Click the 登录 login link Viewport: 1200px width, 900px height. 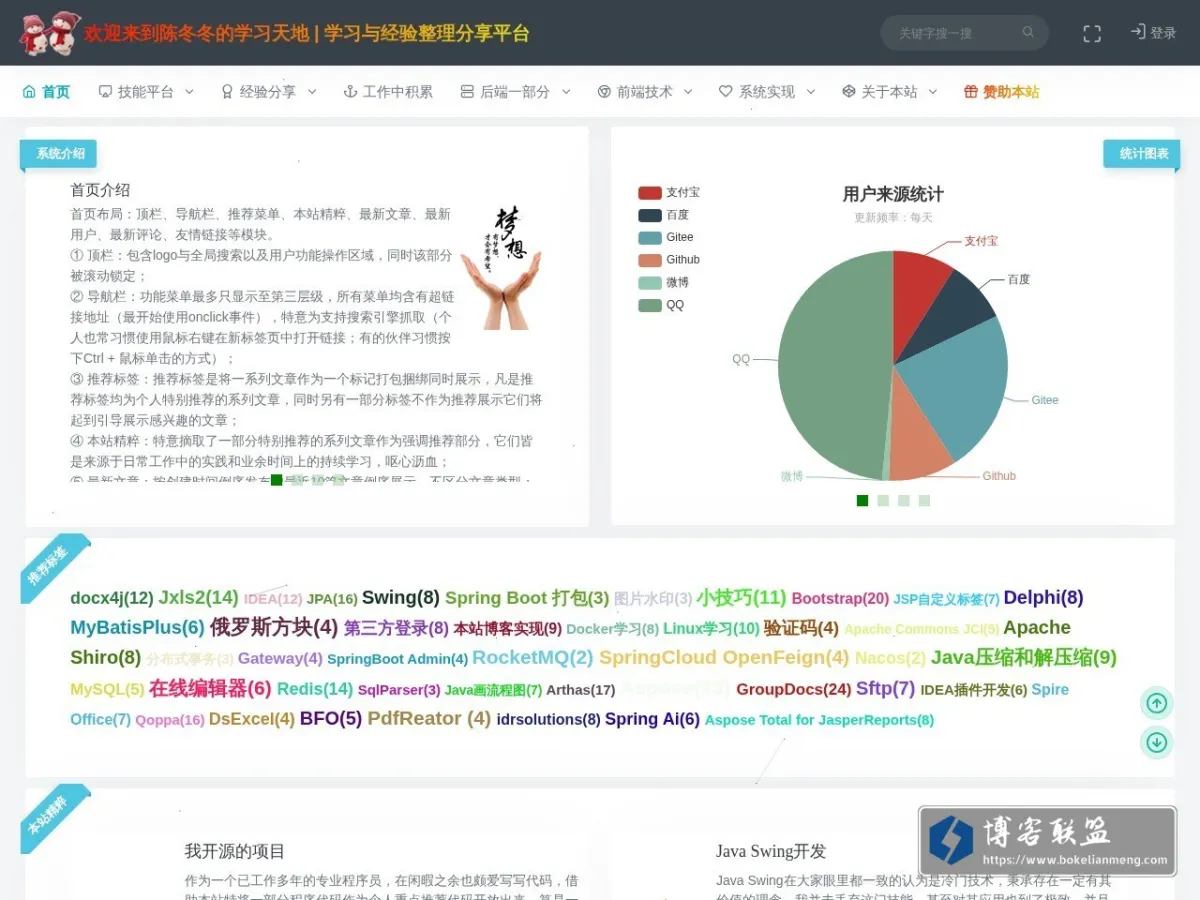point(1153,32)
